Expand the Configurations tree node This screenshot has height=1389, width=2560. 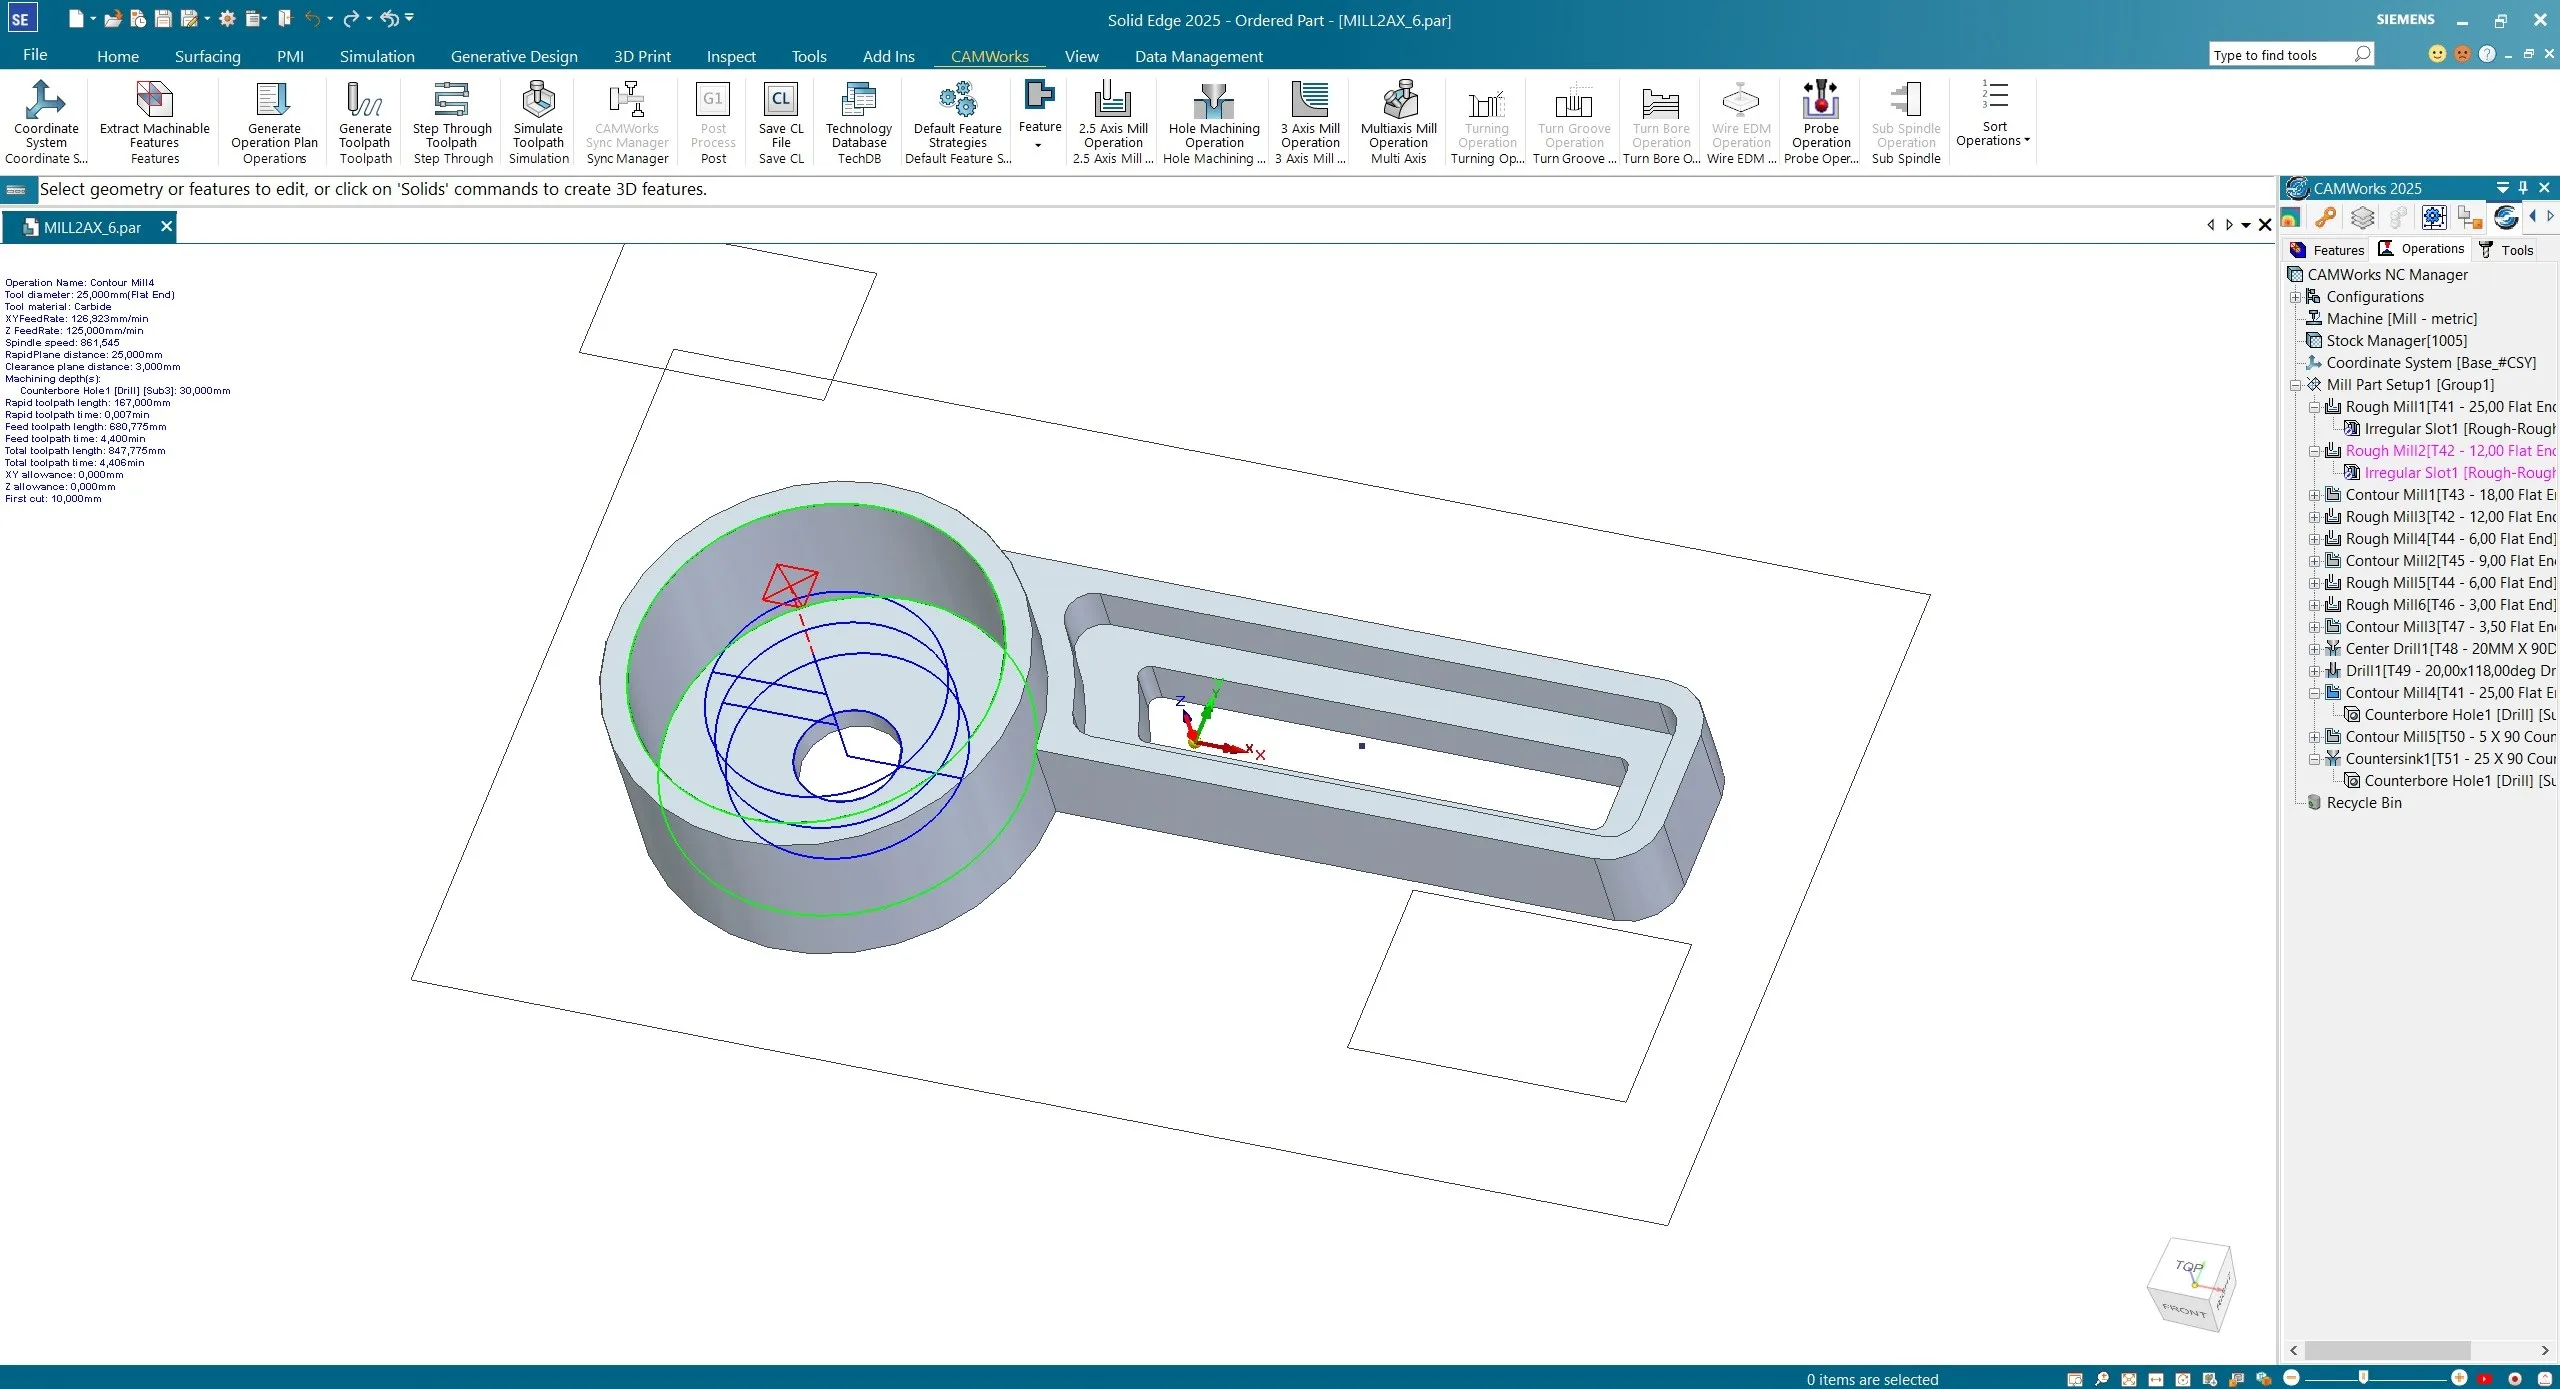click(2296, 297)
